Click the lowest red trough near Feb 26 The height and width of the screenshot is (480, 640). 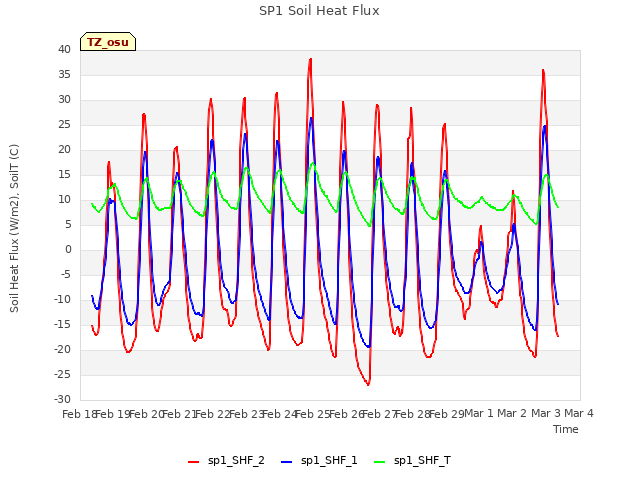click(x=368, y=384)
